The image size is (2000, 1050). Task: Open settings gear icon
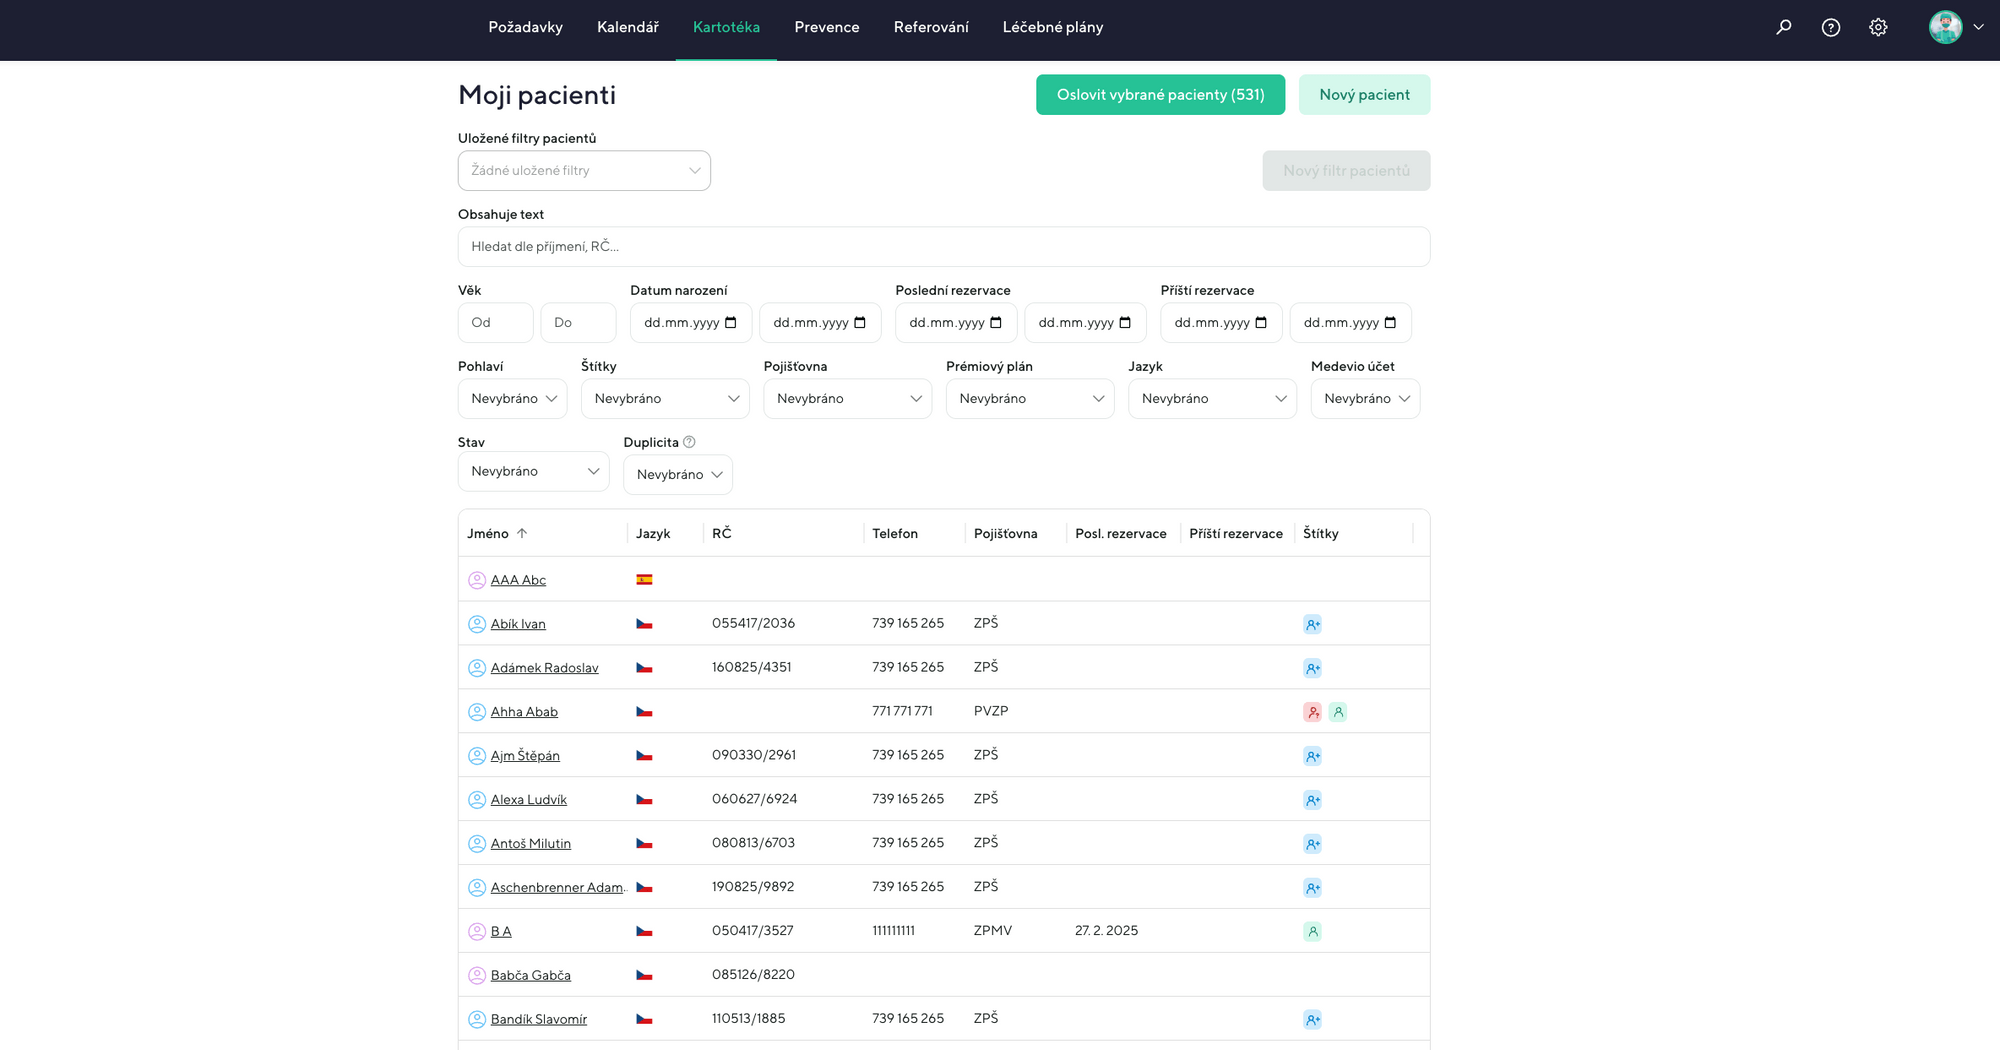(1878, 27)
